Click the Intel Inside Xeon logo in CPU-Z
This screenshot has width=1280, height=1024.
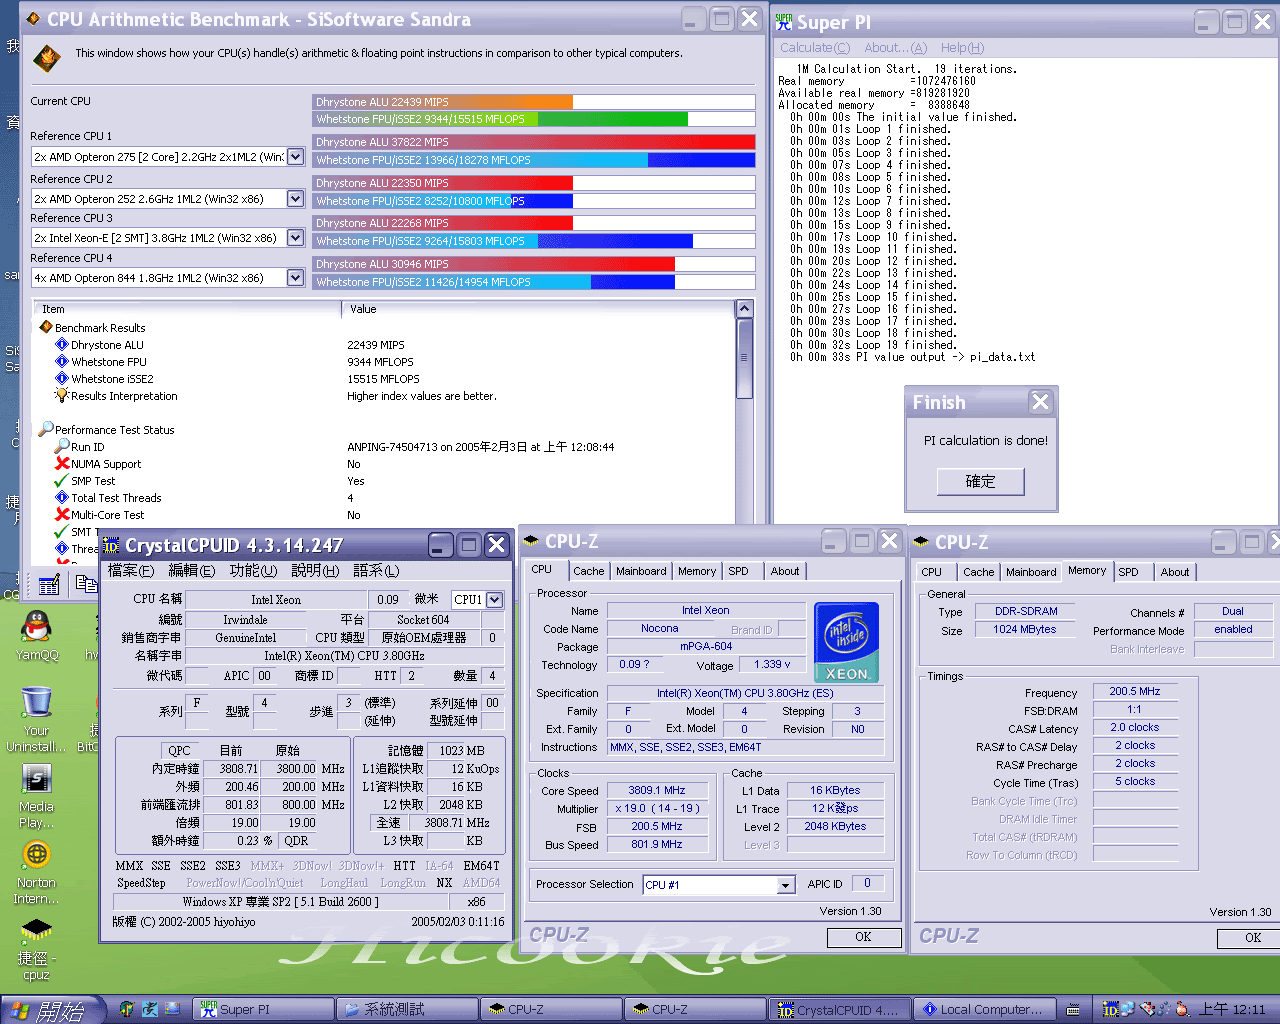coord(847,642)
